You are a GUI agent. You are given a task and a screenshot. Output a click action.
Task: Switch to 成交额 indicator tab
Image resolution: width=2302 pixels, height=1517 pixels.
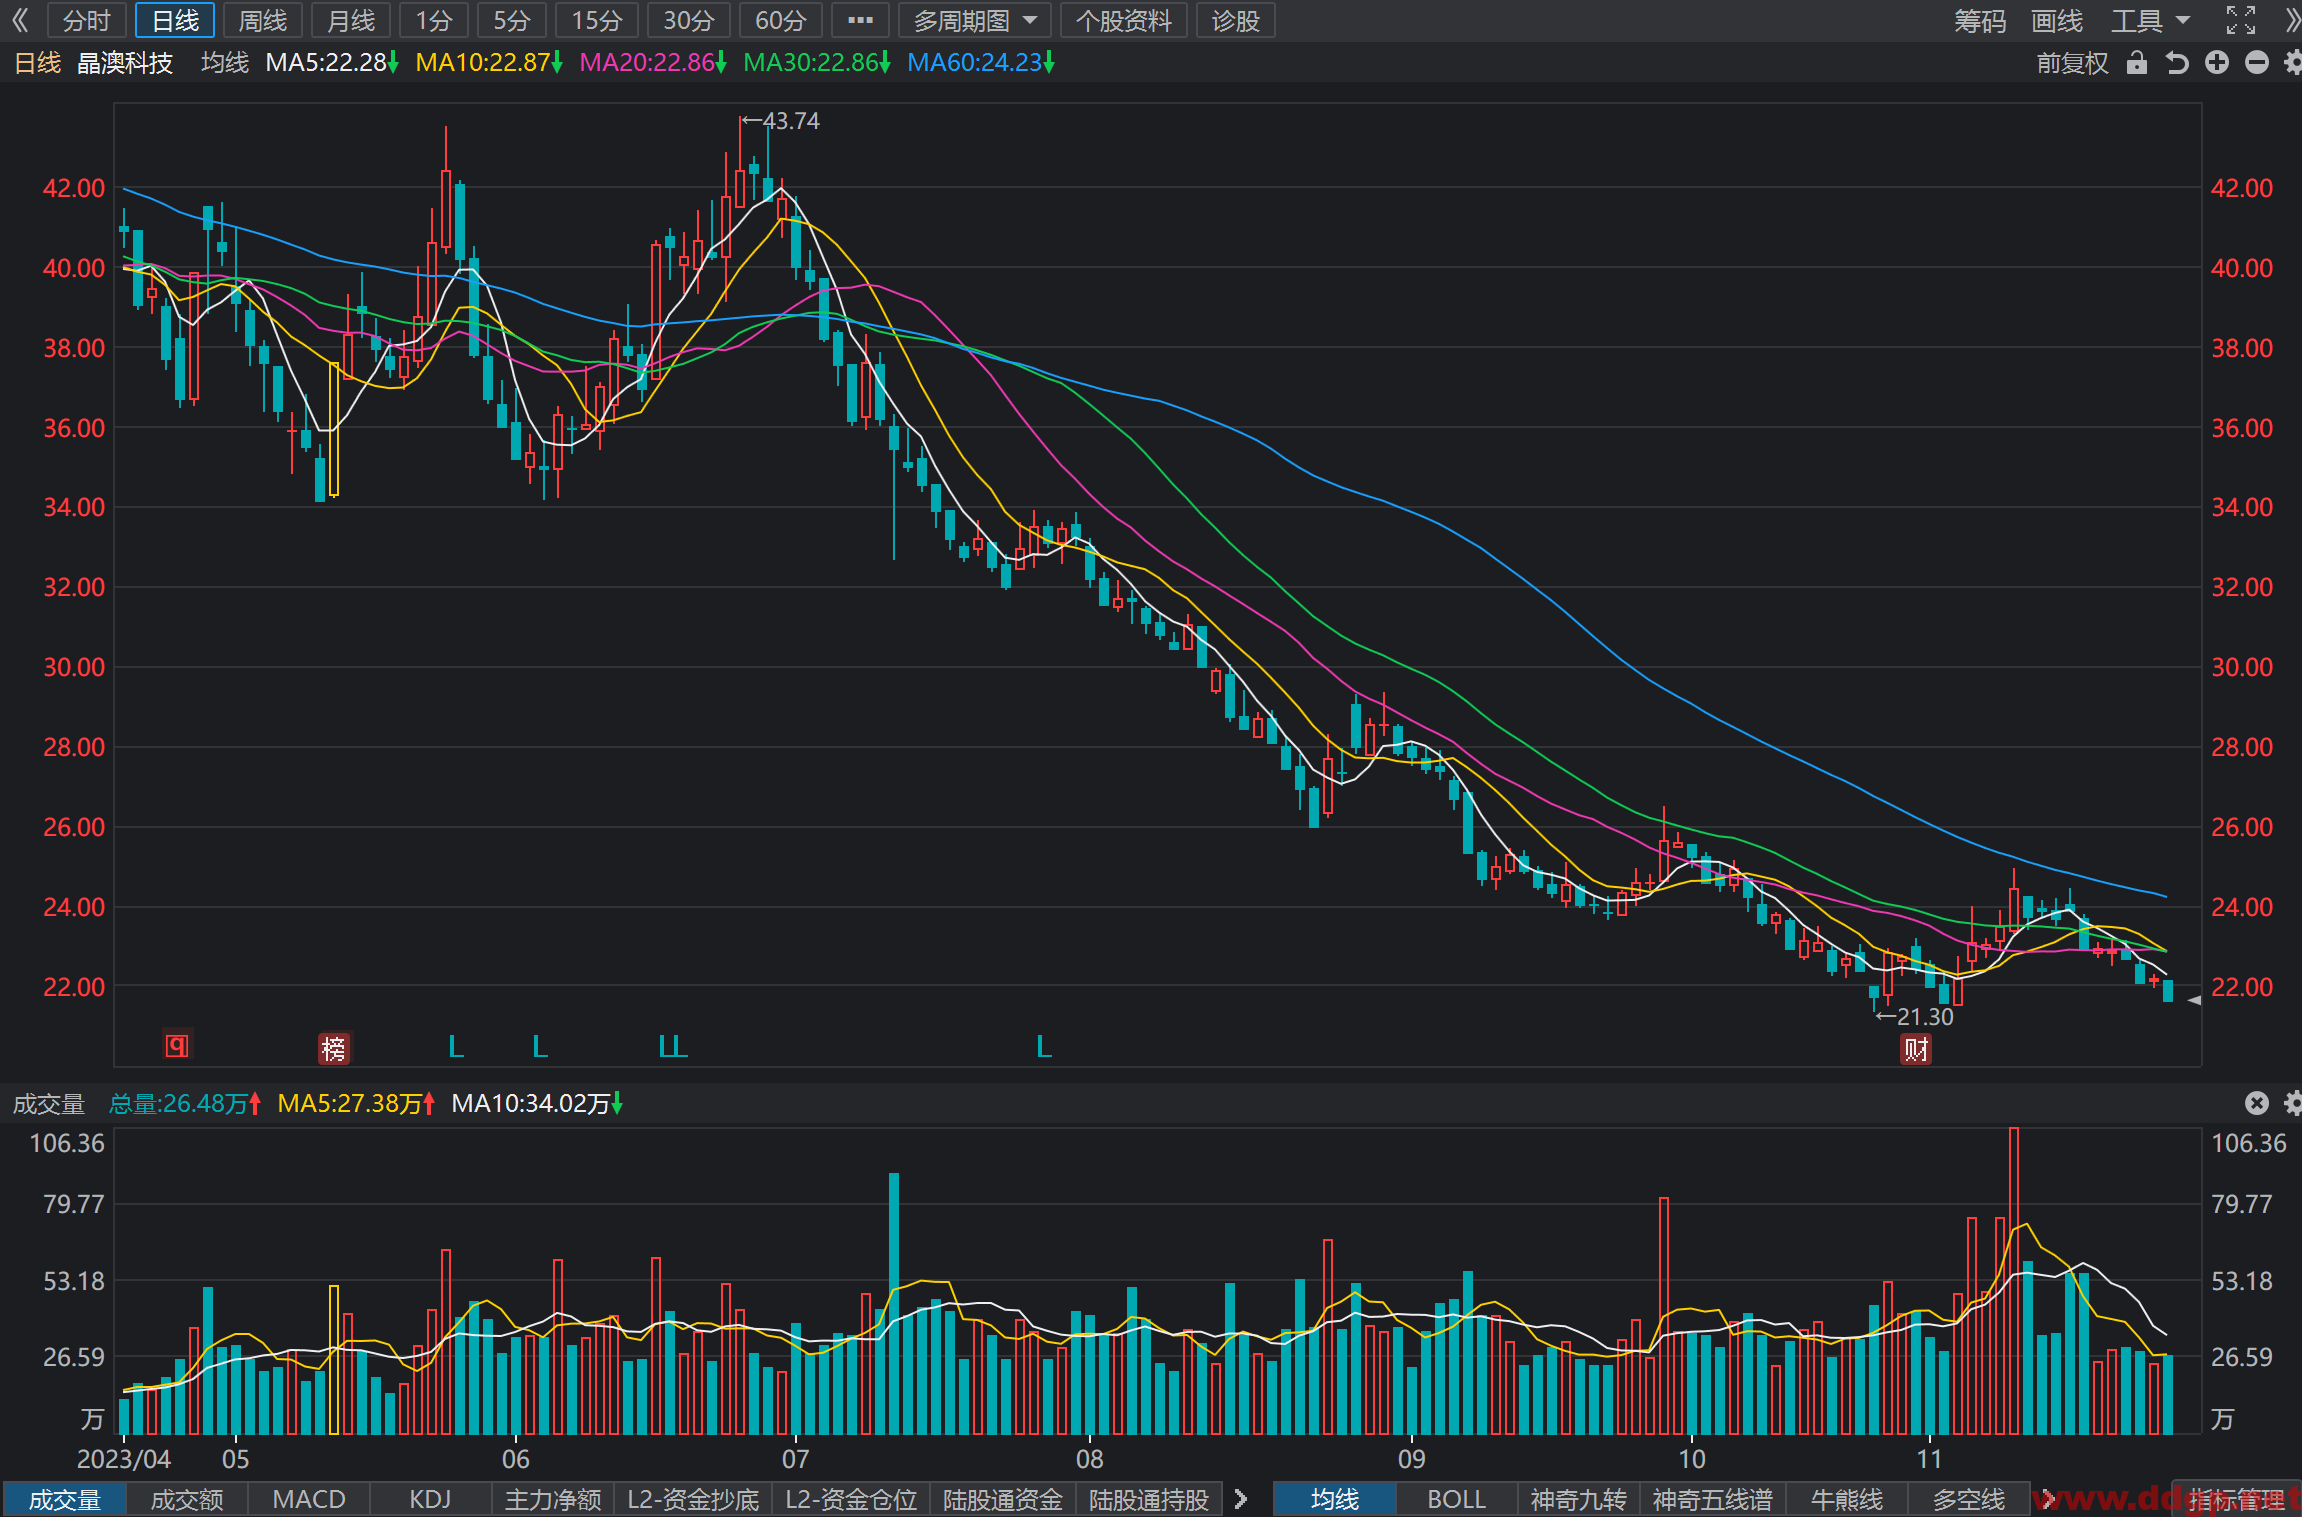[x=187, y=1499]
